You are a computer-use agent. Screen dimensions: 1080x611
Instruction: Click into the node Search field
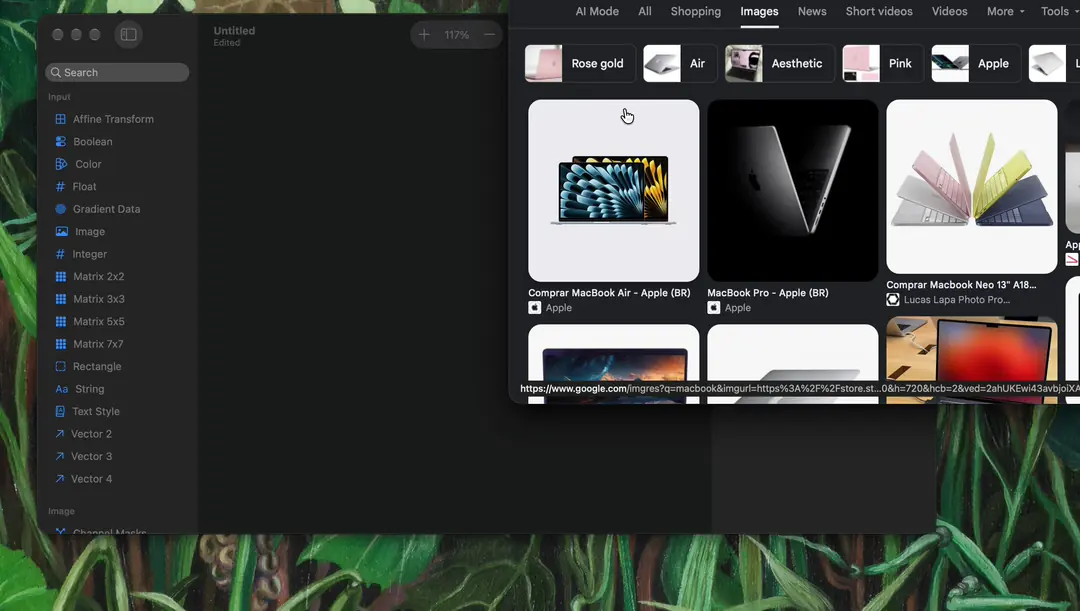tap(117, 72)
